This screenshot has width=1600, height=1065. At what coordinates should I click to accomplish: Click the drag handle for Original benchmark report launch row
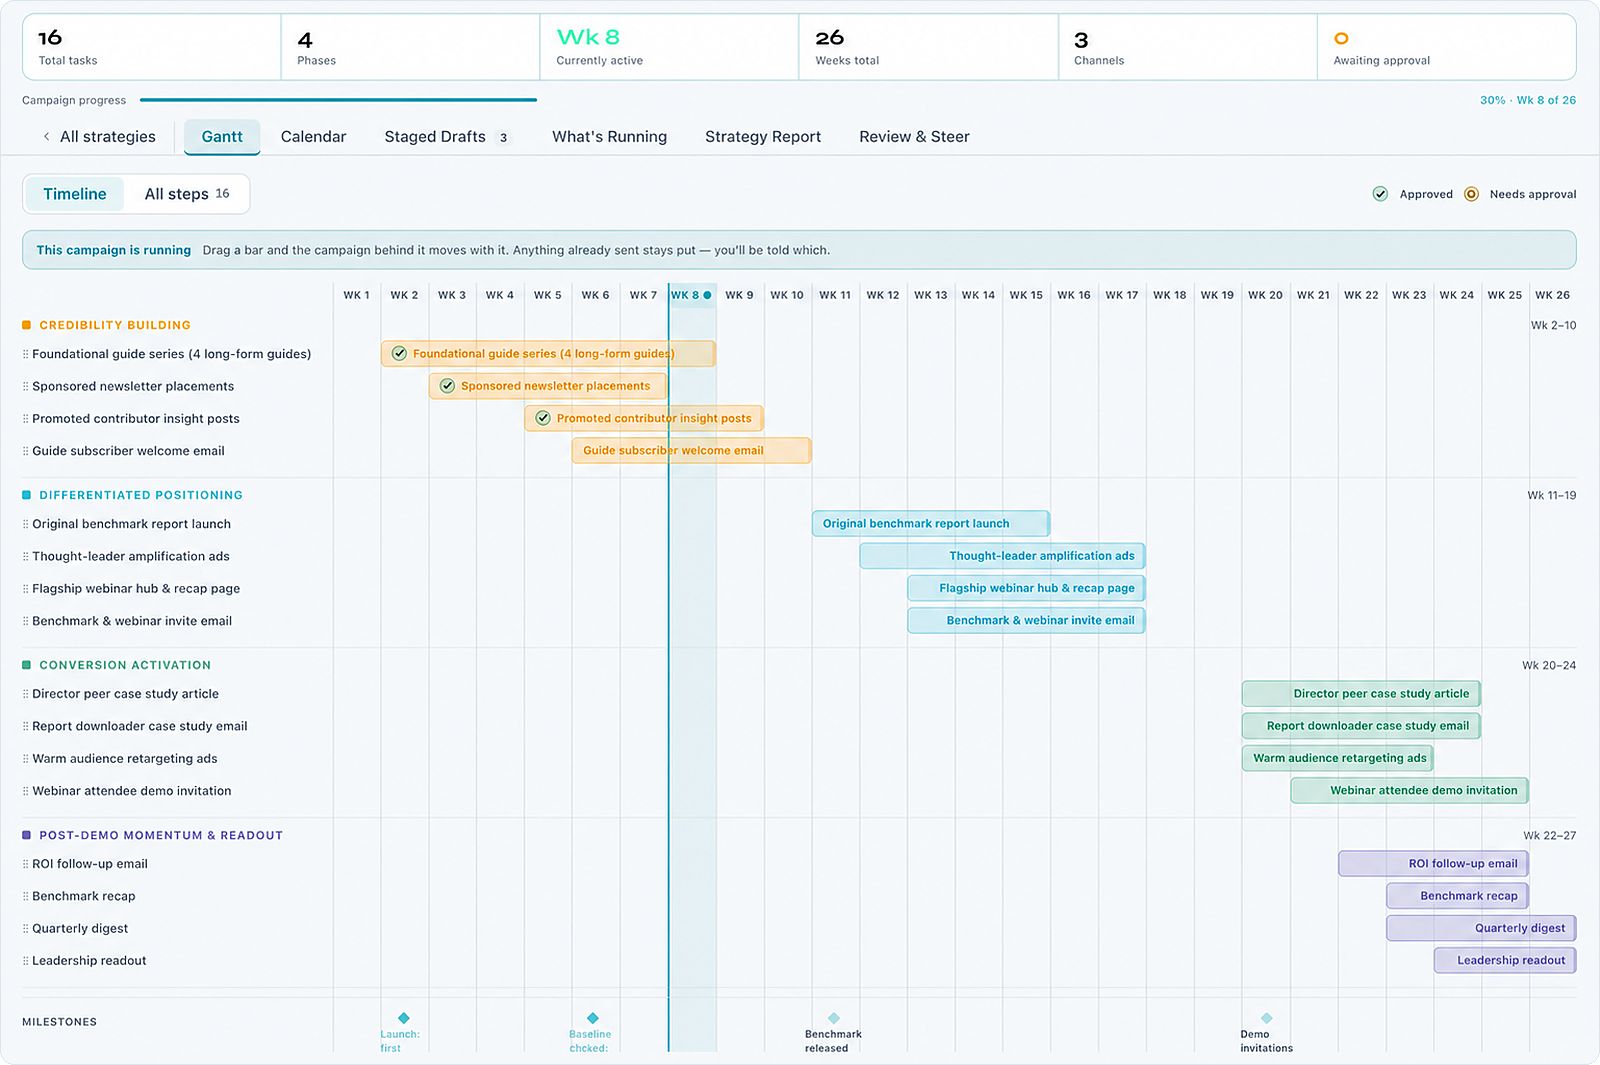(25, 524)
